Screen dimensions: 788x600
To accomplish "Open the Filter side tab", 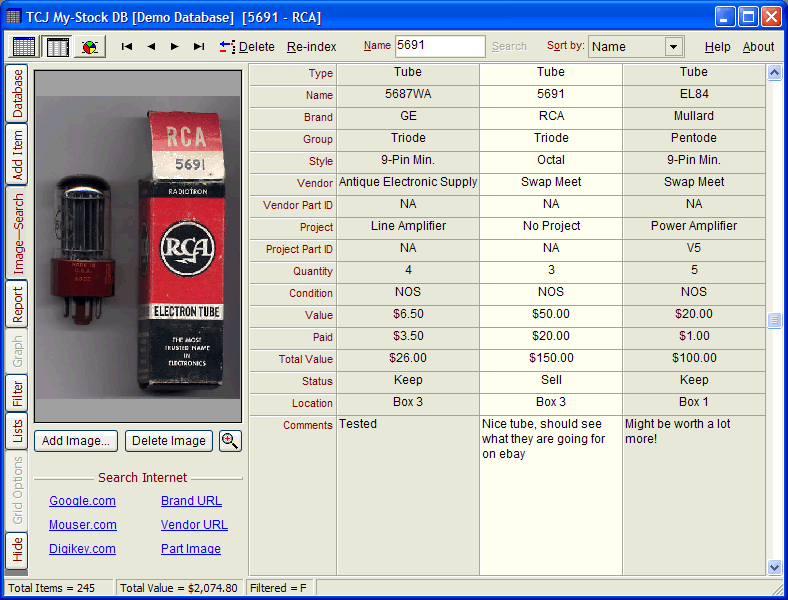I will (x=18, y=394).
